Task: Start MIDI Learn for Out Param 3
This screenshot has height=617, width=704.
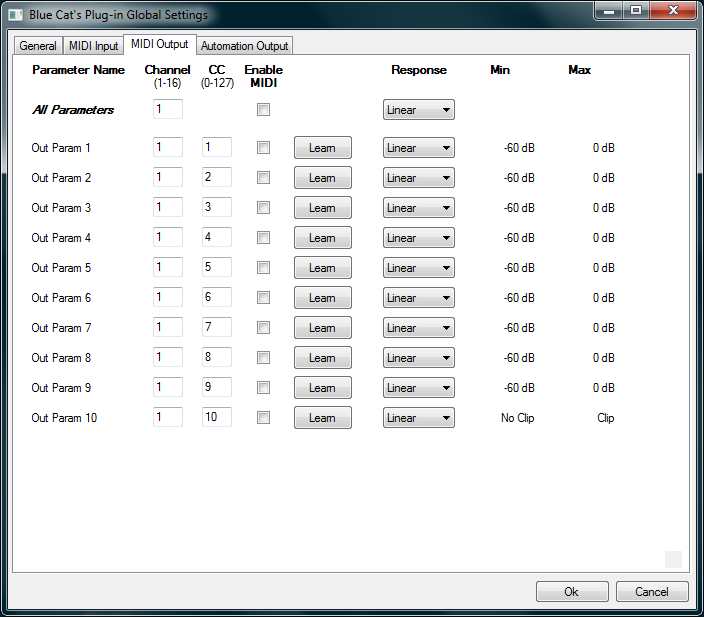Action: point(323,208)
